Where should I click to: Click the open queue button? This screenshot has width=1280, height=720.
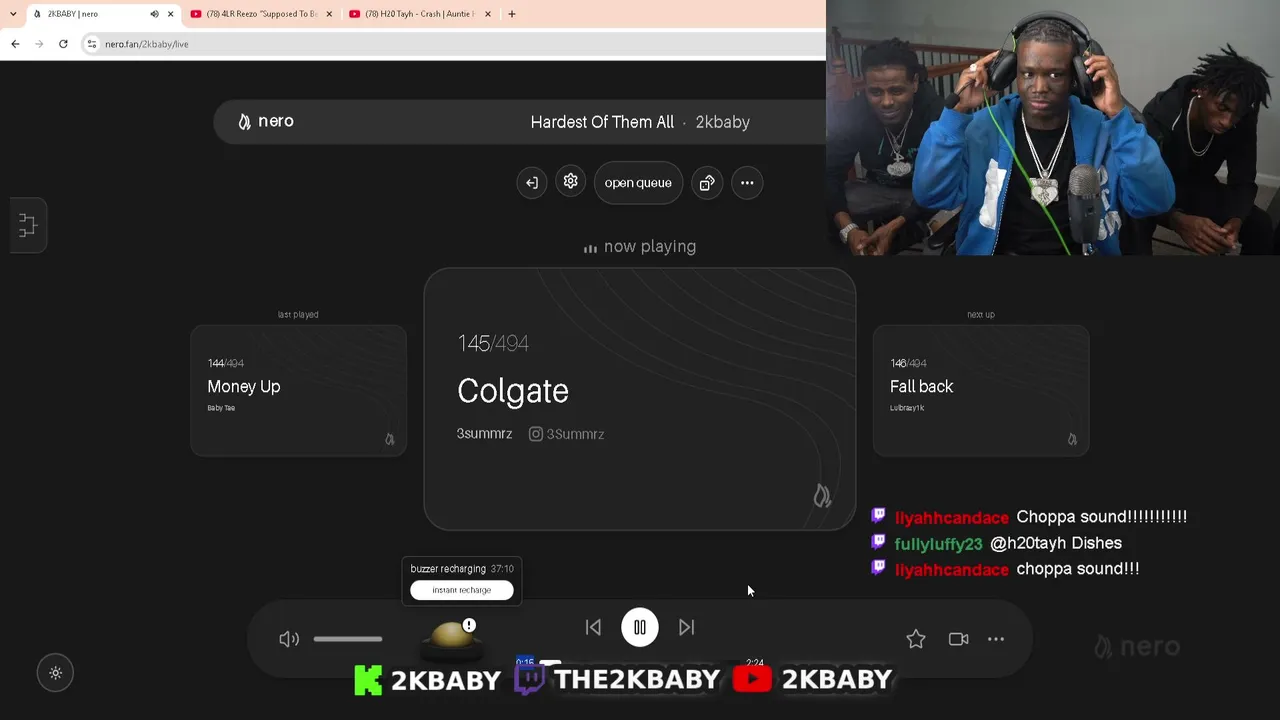point(638,183)
